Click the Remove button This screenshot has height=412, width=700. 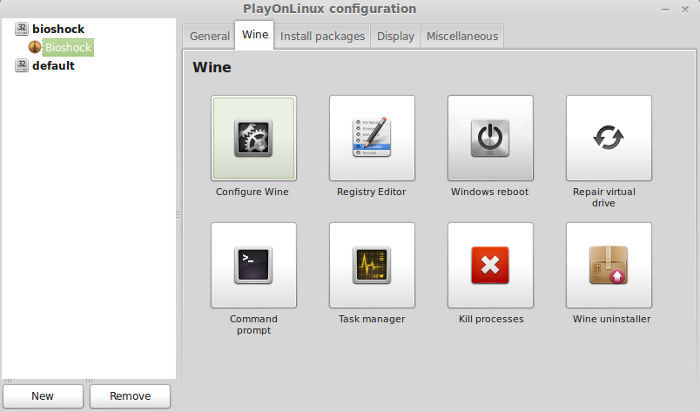(x=130, y=396)
